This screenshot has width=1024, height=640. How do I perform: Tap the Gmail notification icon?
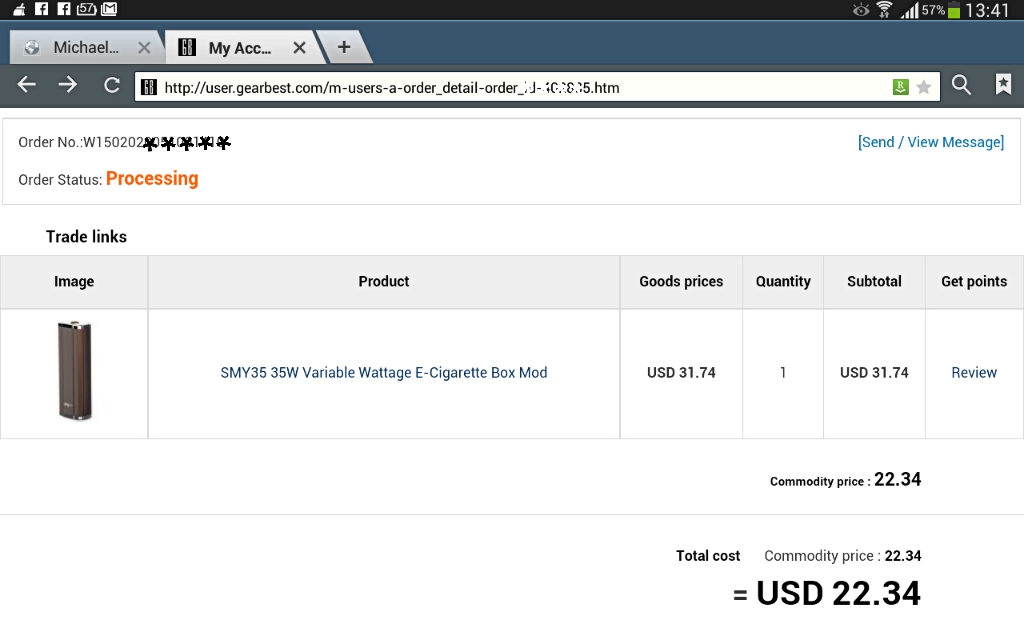point(109,9)
